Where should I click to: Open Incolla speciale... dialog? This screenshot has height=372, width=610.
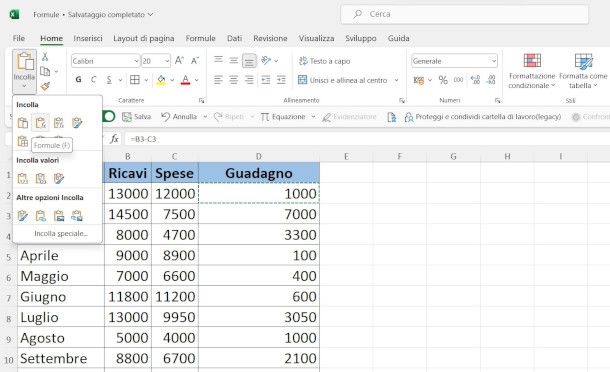point(61,233)
